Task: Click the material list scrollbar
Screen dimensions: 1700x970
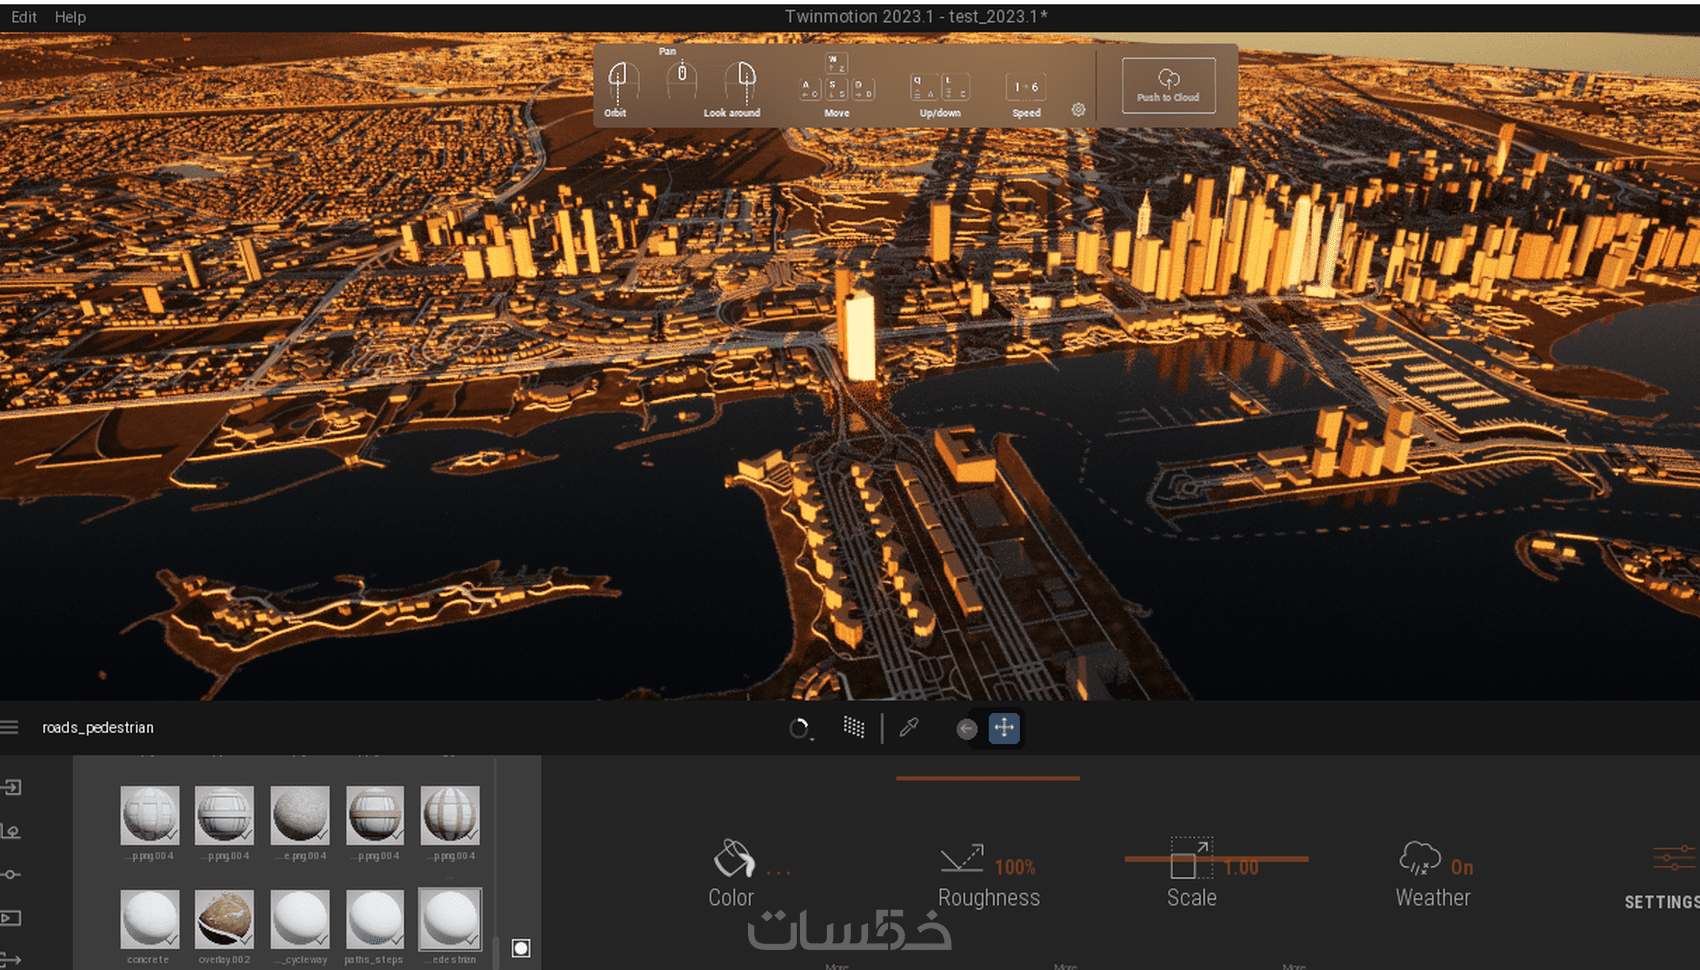Action: click(x=496, y=952)
